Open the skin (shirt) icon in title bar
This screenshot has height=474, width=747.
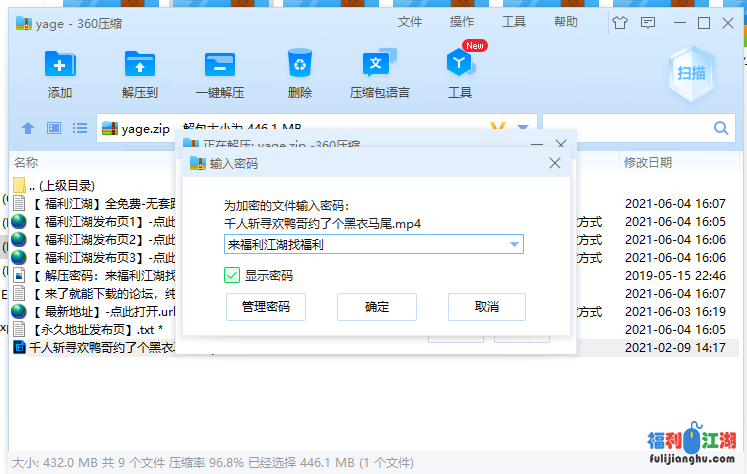click(619, 22)
